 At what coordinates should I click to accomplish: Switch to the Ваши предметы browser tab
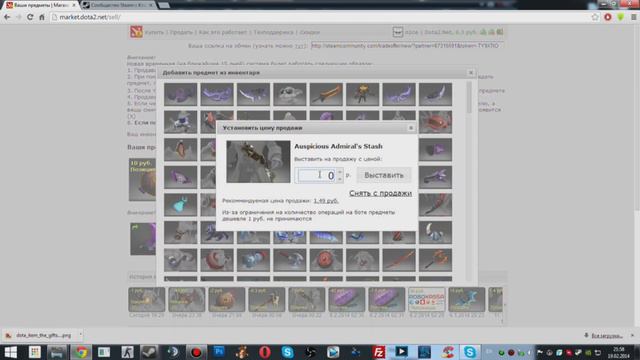(x=40, y=5)
